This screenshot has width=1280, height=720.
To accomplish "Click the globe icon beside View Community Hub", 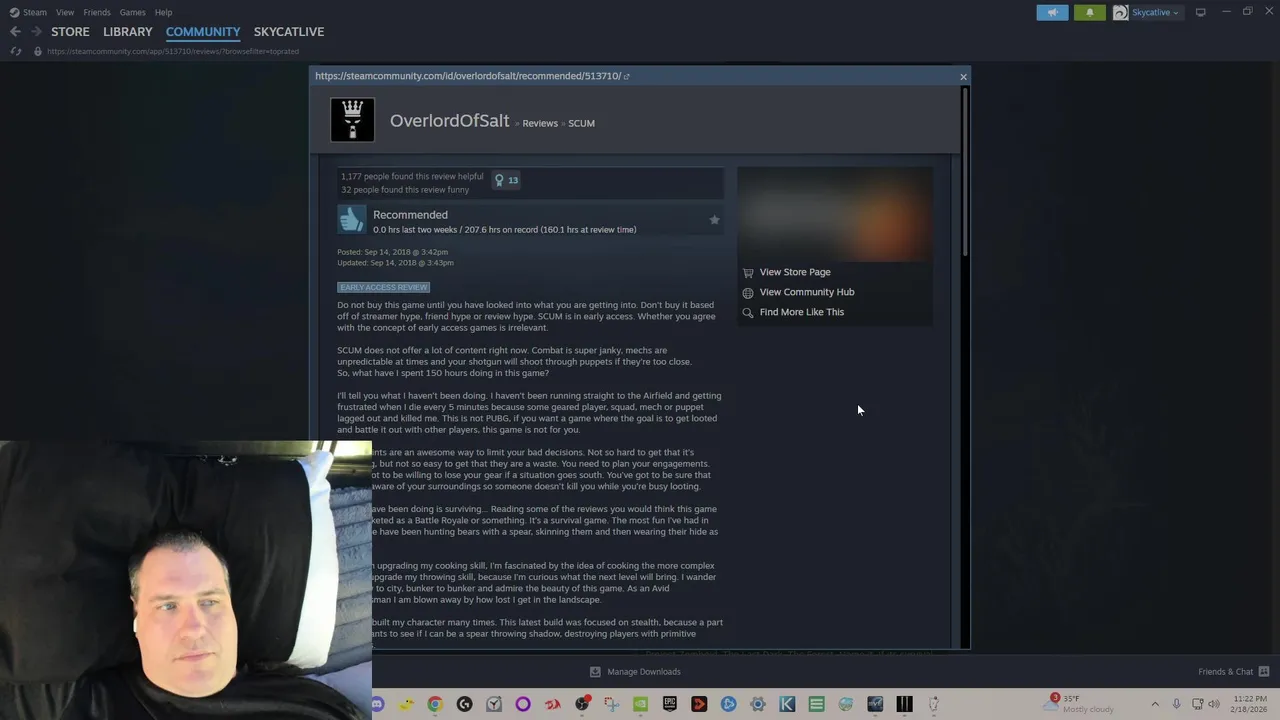I will click(748, 292).
